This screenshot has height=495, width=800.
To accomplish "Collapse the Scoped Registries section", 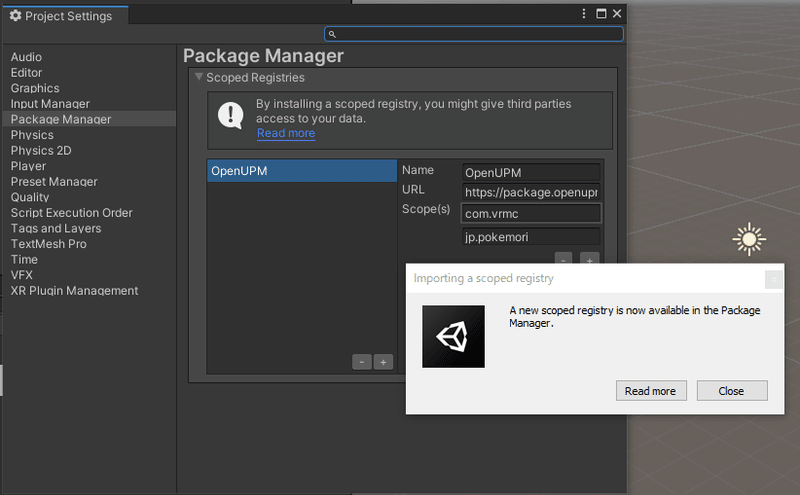I will 199,77.
